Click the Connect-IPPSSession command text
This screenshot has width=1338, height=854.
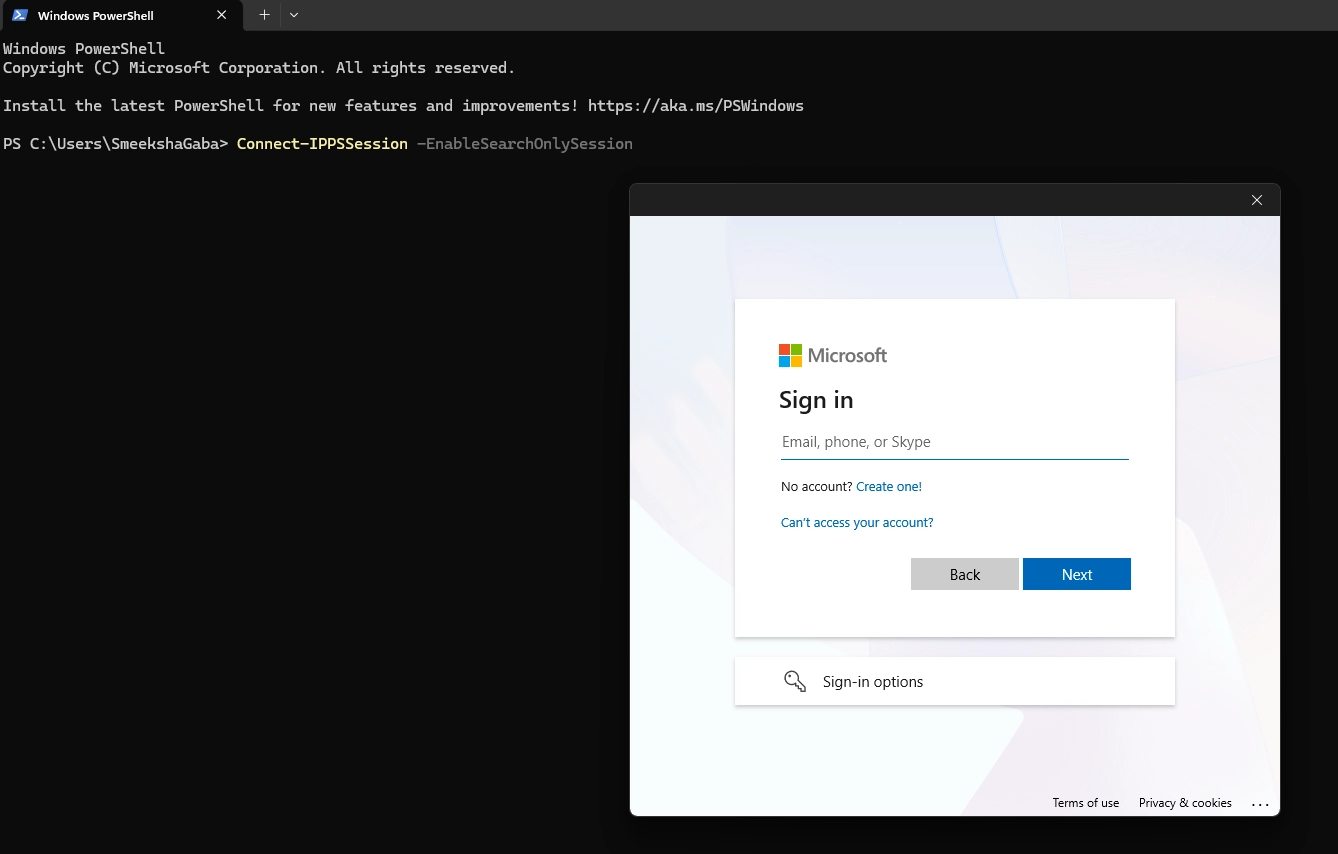click(x=321, y=143)
